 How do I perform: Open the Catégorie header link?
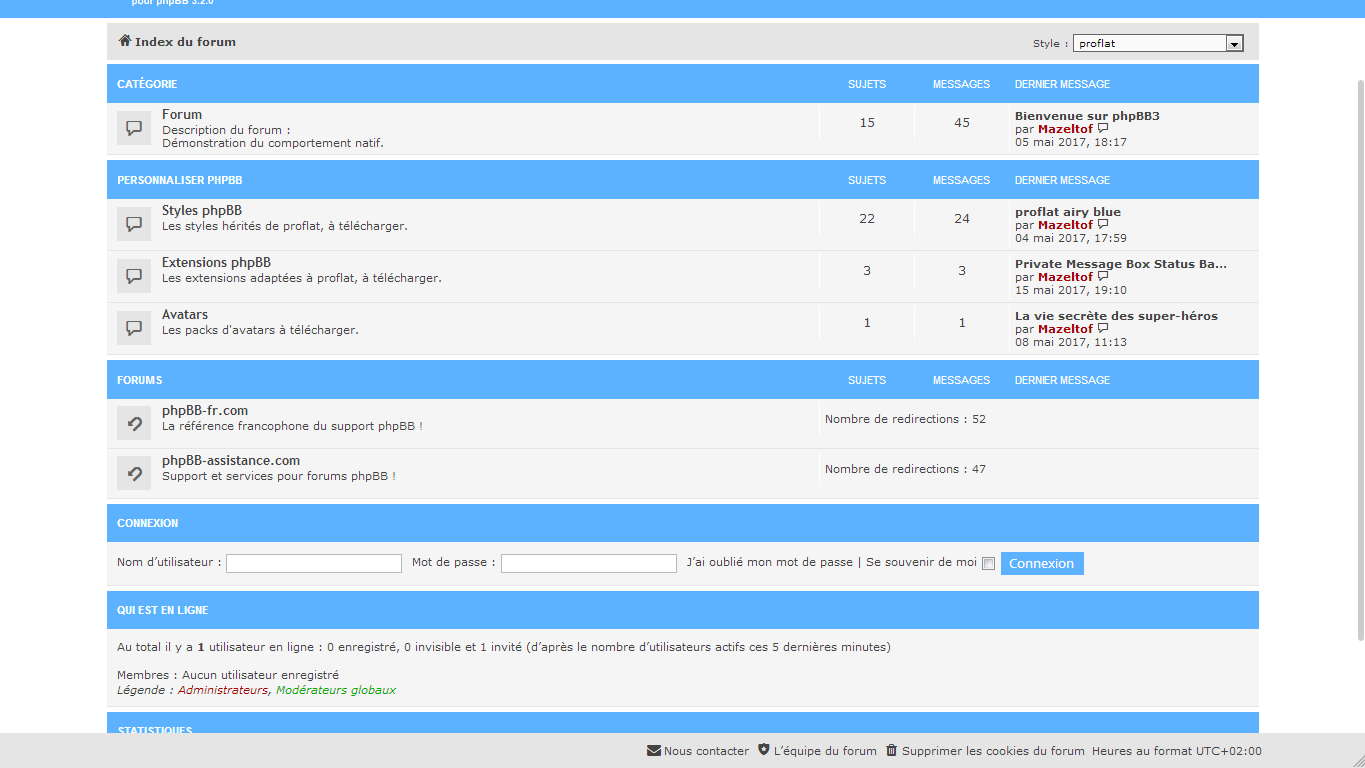tap(147, 84)
